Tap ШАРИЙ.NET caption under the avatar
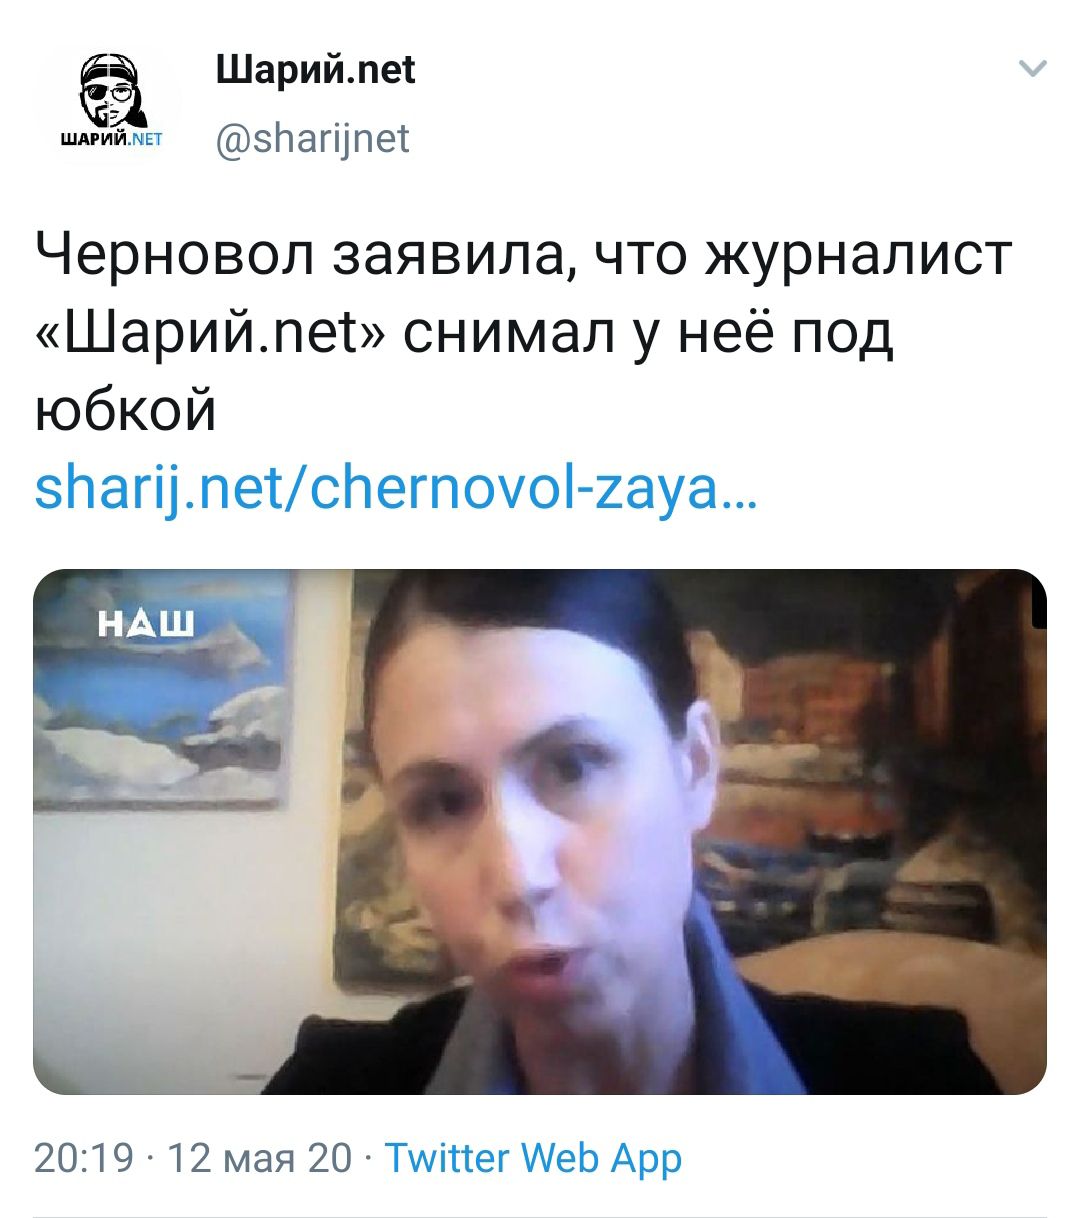This screenshot has width=1080, height=1218. coord(106,138)
